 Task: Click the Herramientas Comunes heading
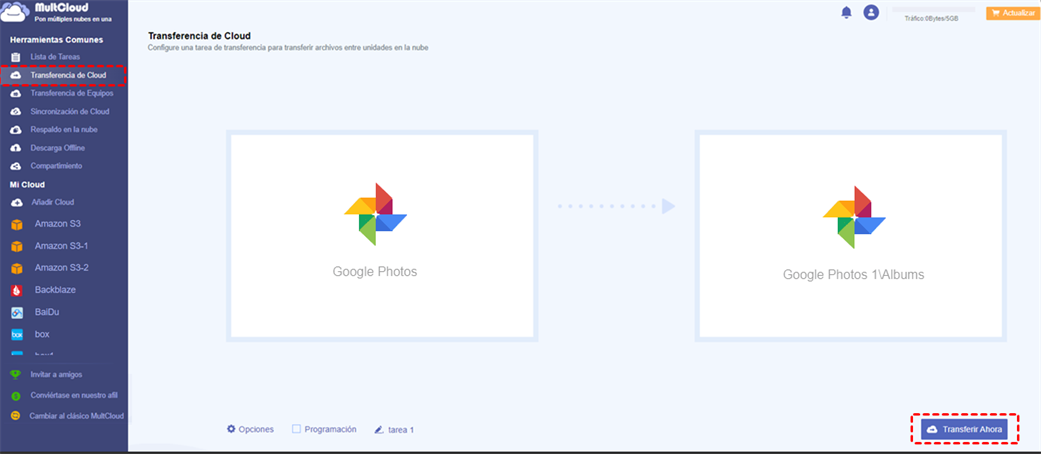click(x=56, y=40)
